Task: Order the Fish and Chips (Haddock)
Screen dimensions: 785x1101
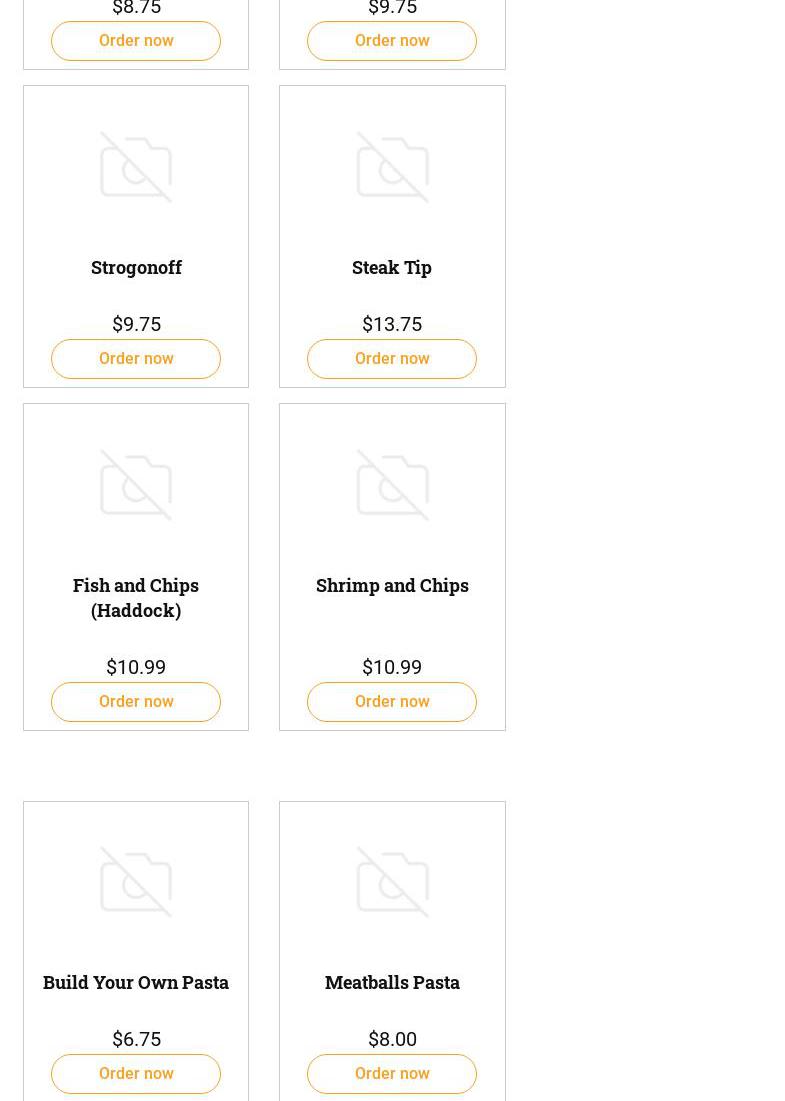Action: [136, 702]
